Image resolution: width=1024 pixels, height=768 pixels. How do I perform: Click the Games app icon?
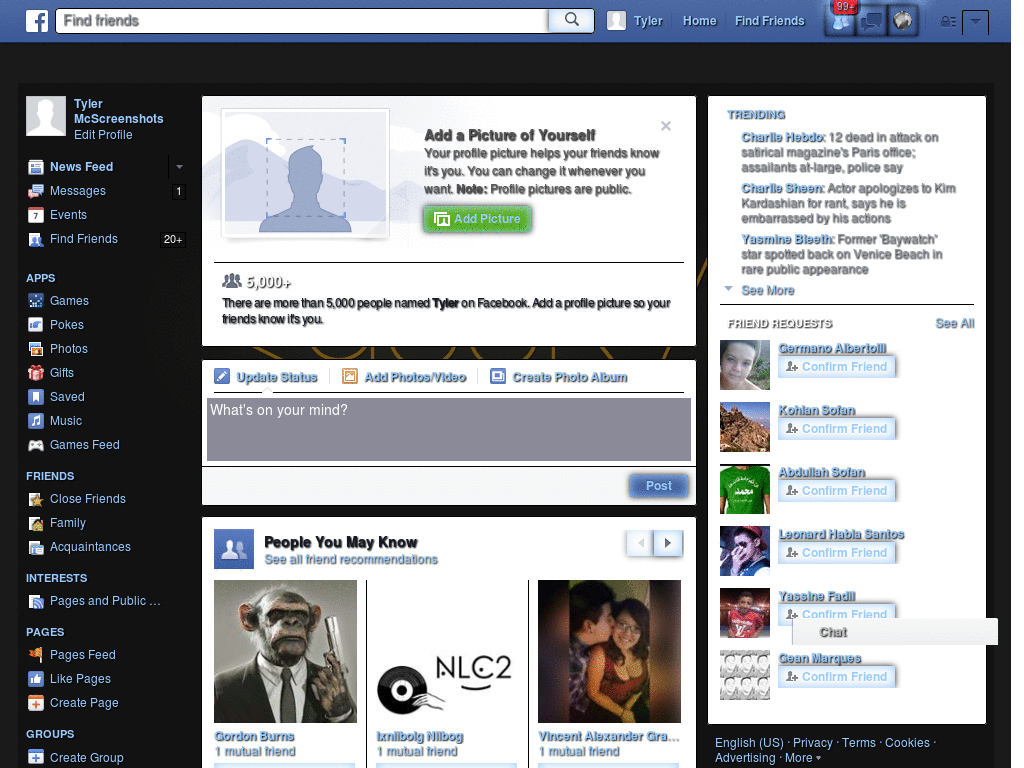(x=36, y=301)
